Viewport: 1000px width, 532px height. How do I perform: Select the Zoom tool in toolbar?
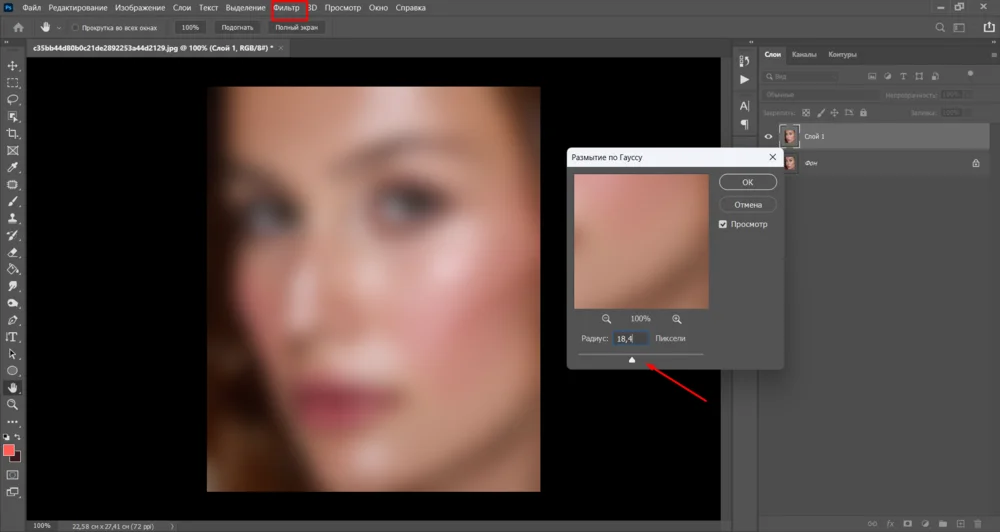(x=13, y=405)
